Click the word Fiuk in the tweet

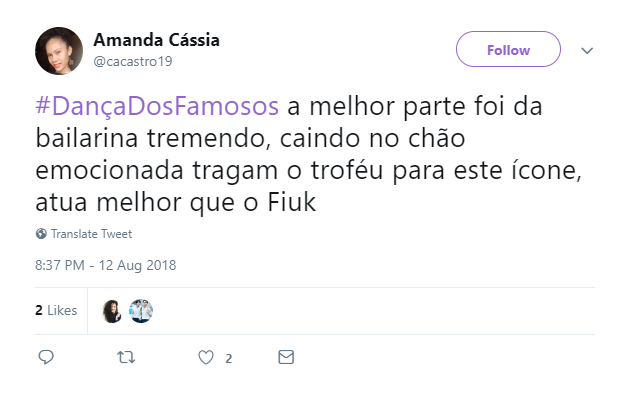[291, 202]
